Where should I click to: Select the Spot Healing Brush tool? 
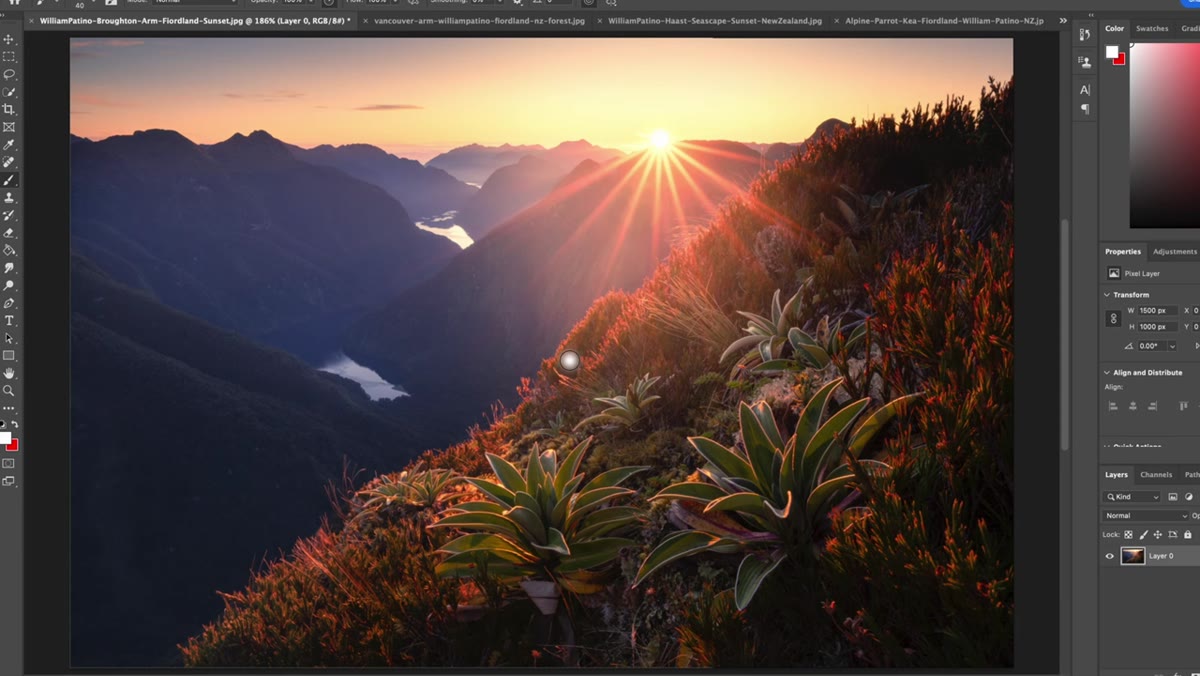coord(9,162)
